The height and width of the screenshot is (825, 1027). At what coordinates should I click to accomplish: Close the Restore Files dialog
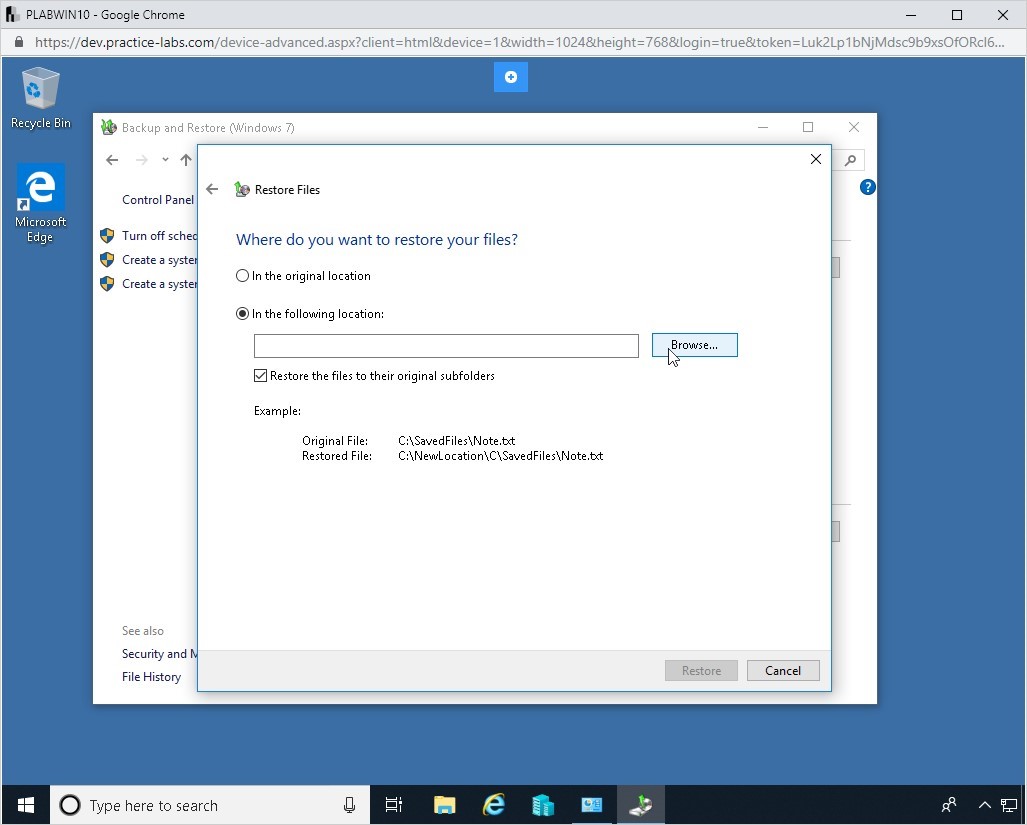[x=815, y=159]
